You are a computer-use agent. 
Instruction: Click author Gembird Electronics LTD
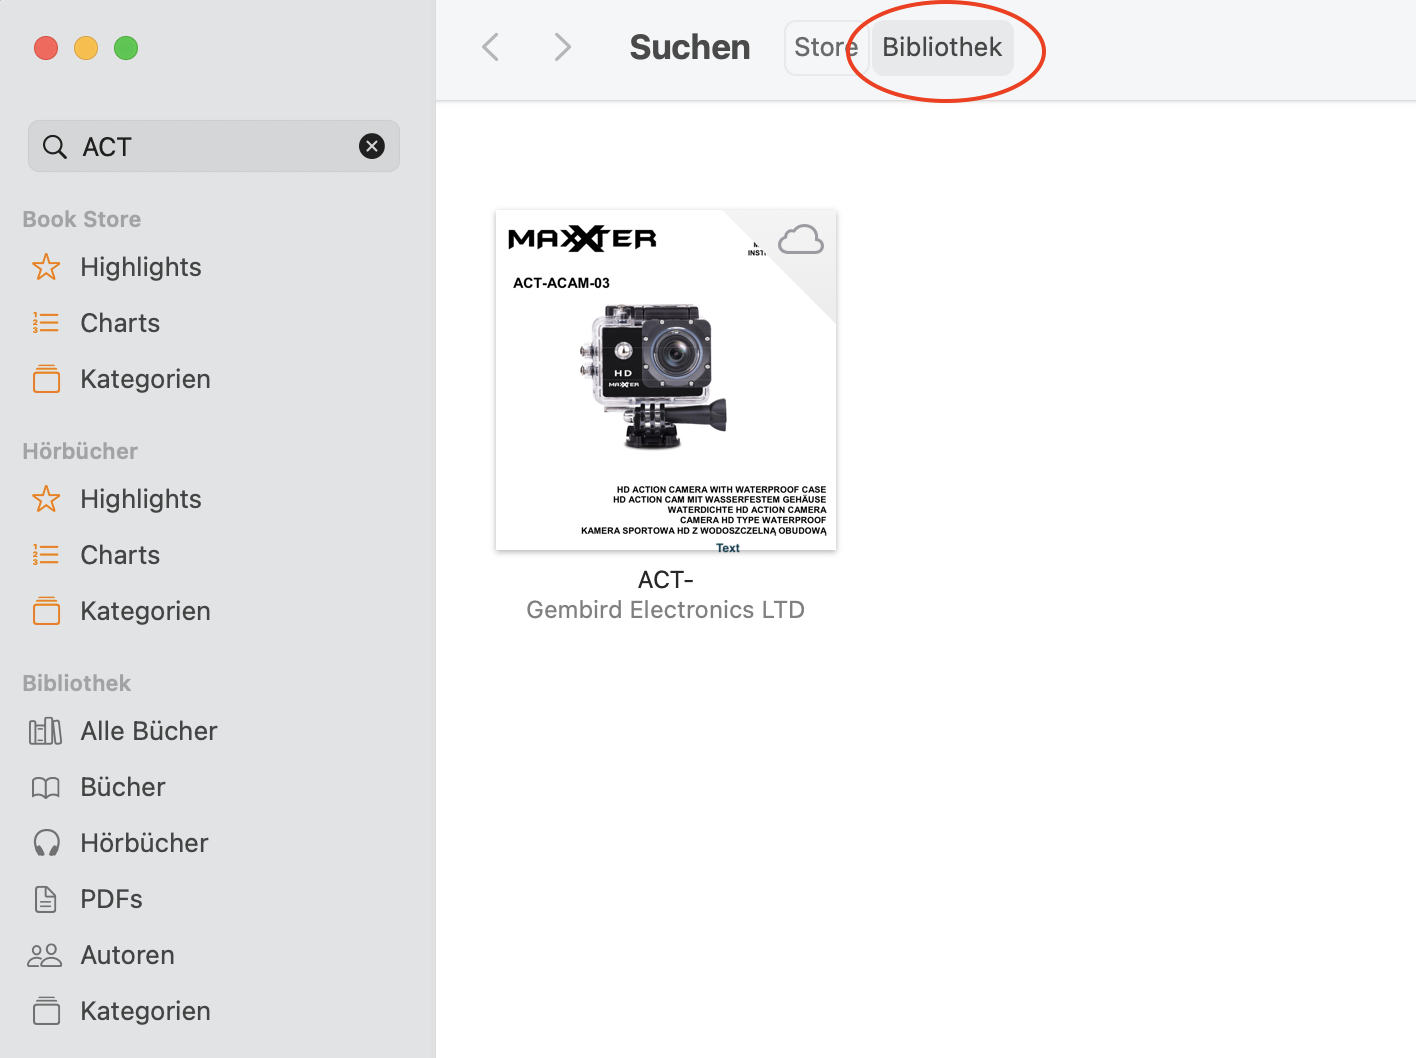(666, 610)
